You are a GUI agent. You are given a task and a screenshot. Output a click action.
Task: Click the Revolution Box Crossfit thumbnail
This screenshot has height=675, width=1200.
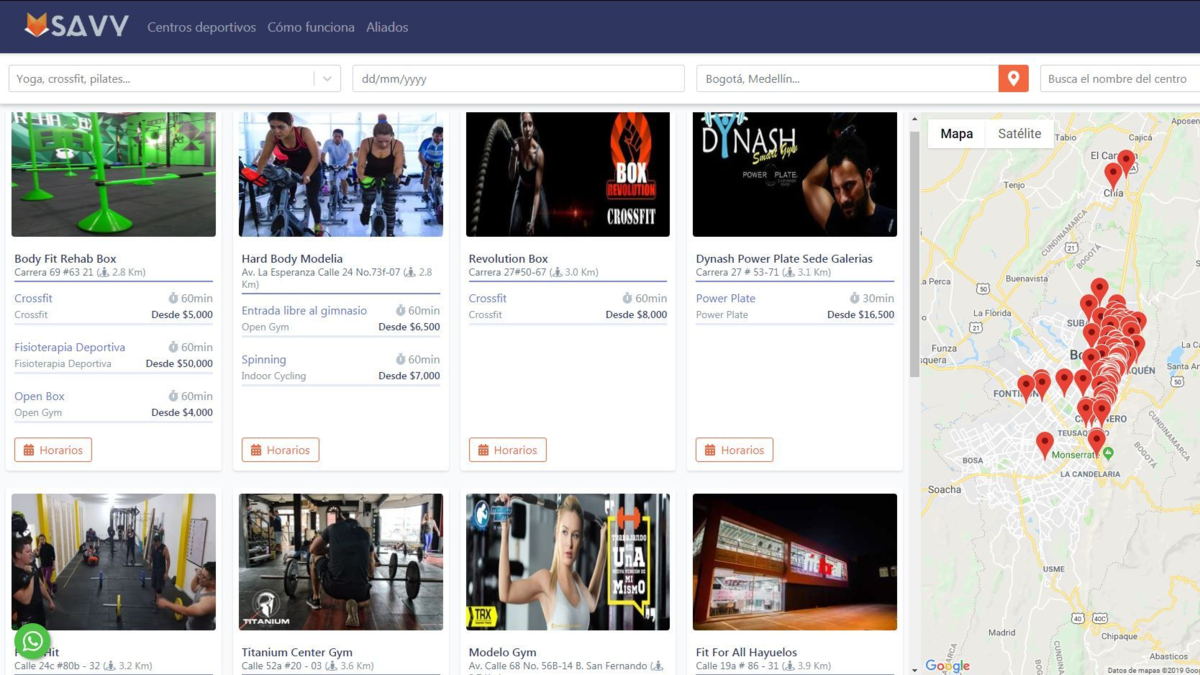(568, 174)
